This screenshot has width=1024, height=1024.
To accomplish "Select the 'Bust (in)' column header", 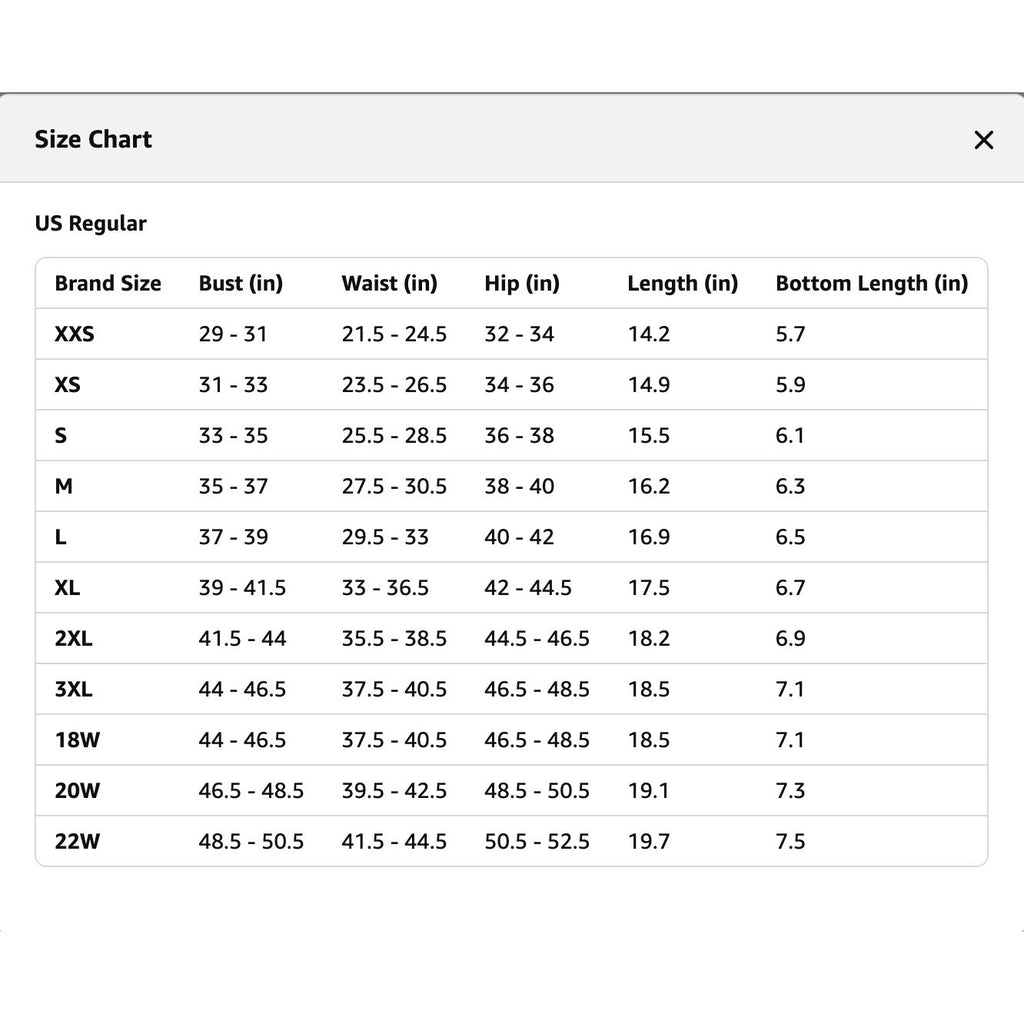I will tap(241, 283).
